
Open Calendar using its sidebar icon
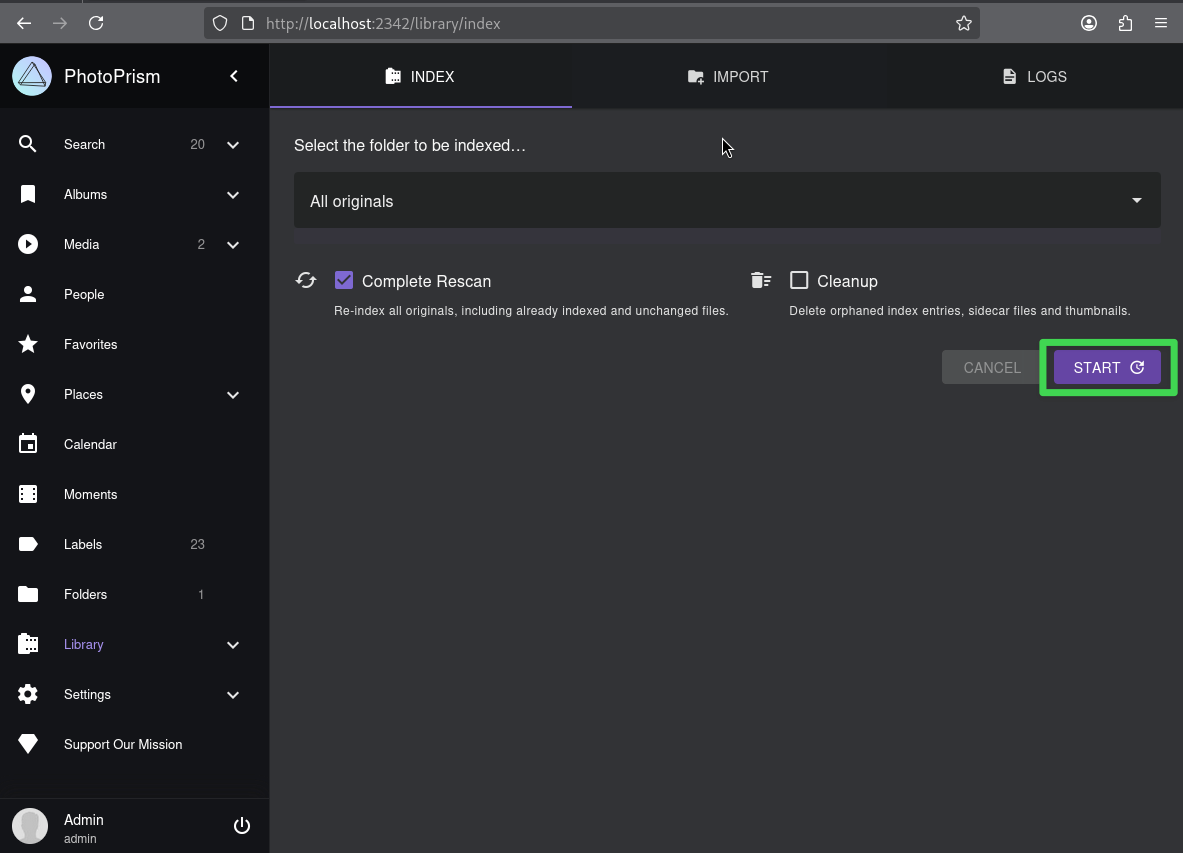(28, 444)
